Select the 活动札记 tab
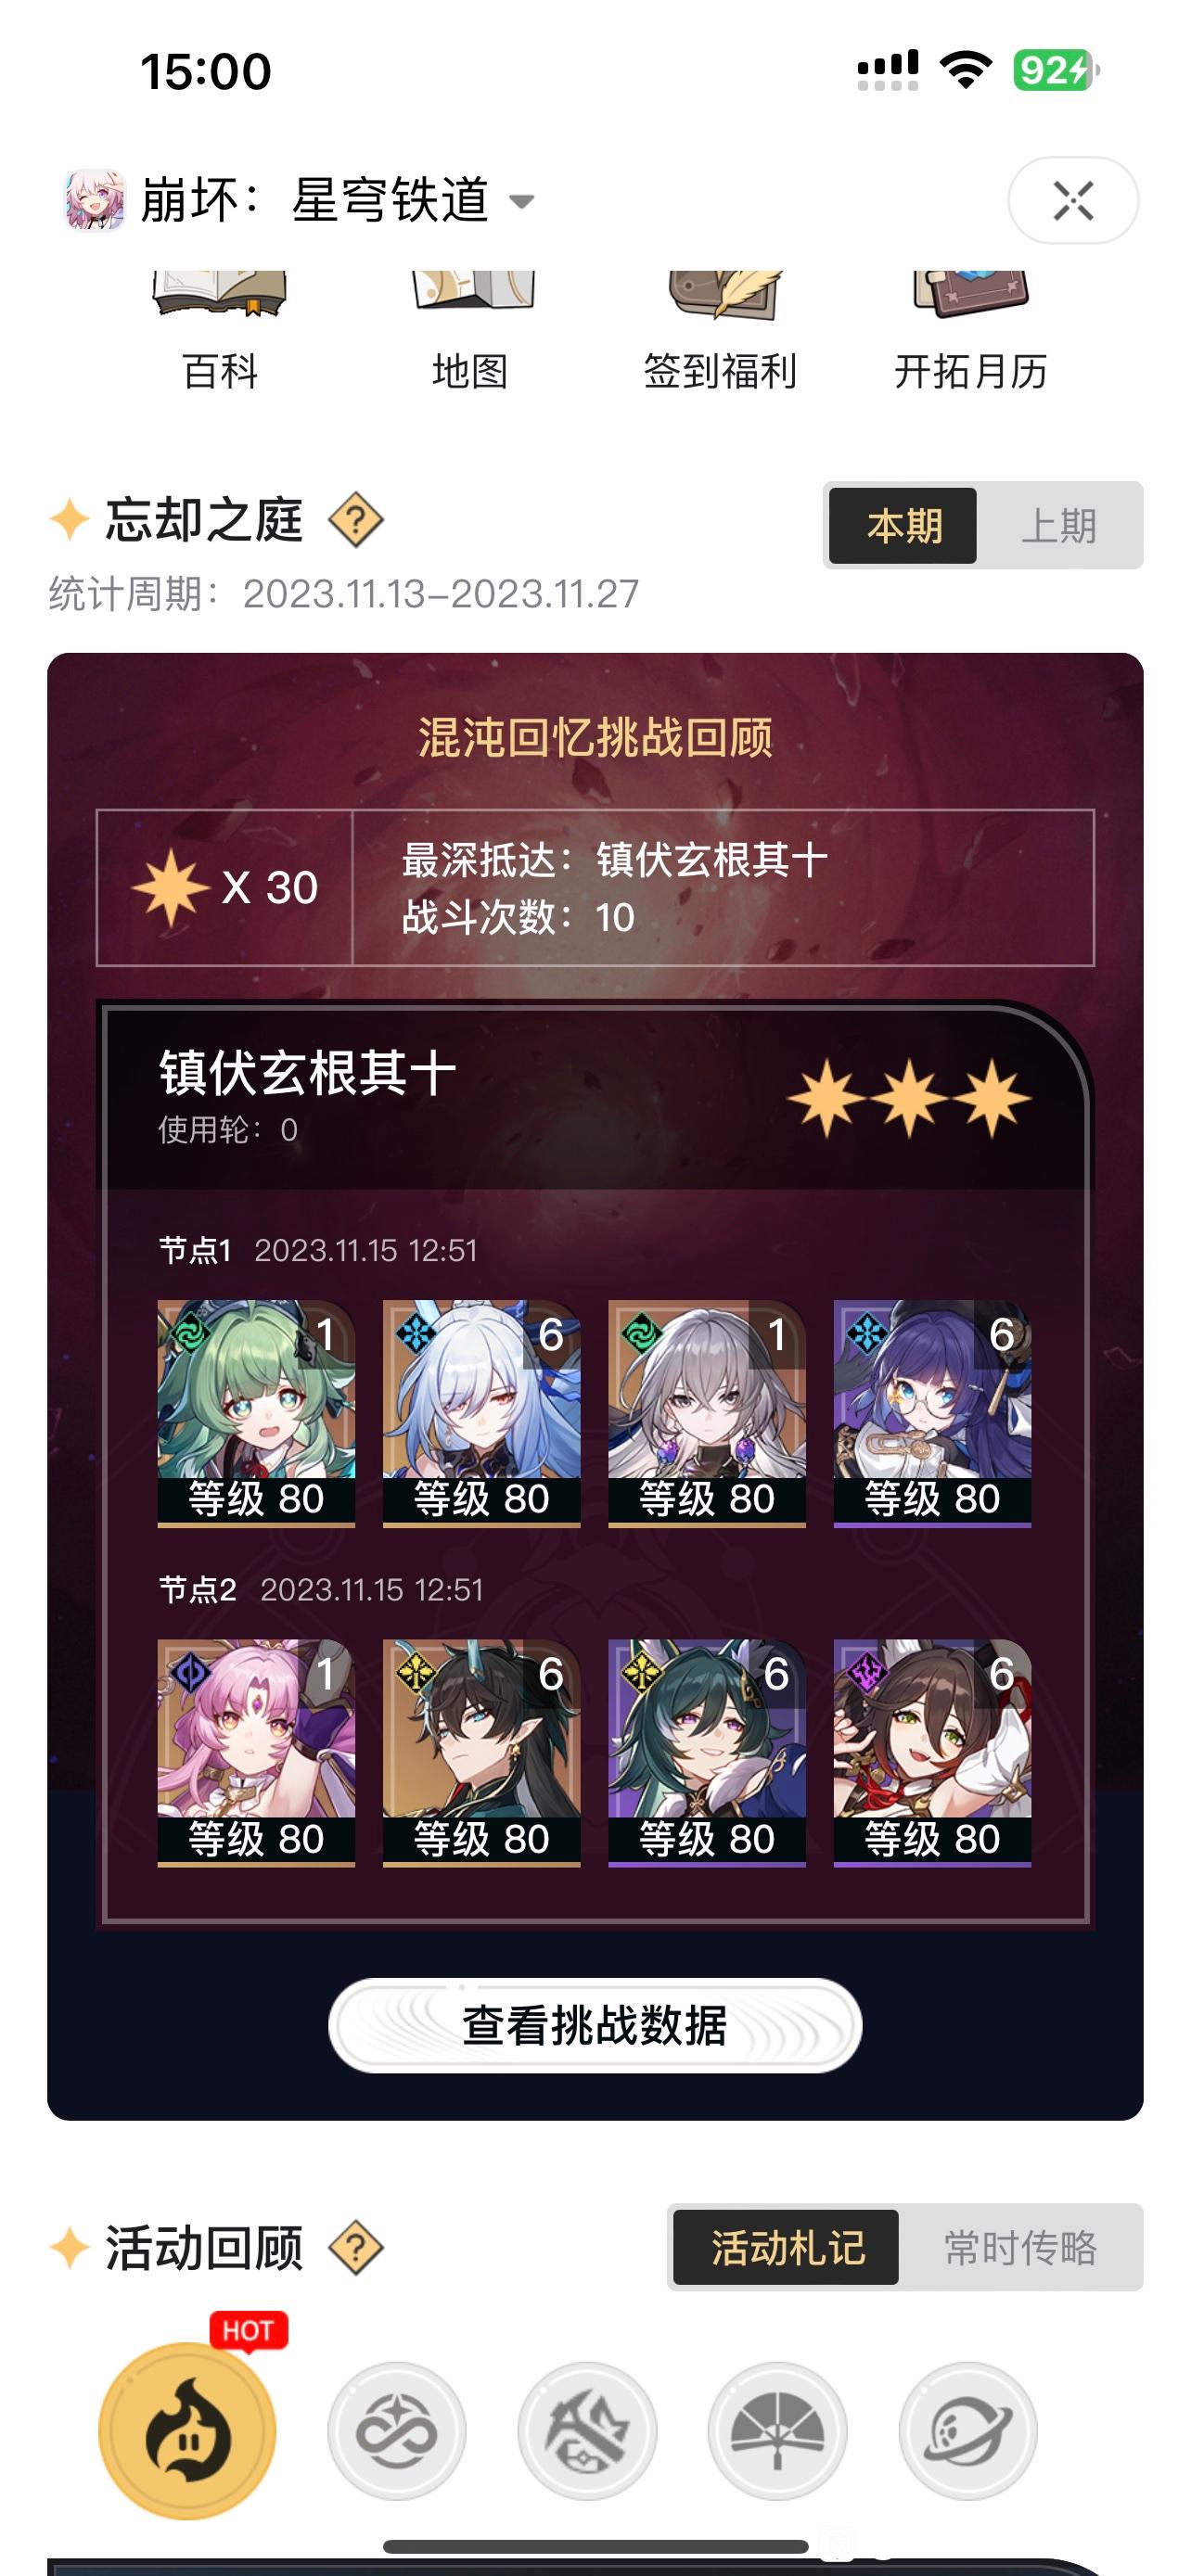This screenshot has width=1191, height=2576. (786, 2247)
